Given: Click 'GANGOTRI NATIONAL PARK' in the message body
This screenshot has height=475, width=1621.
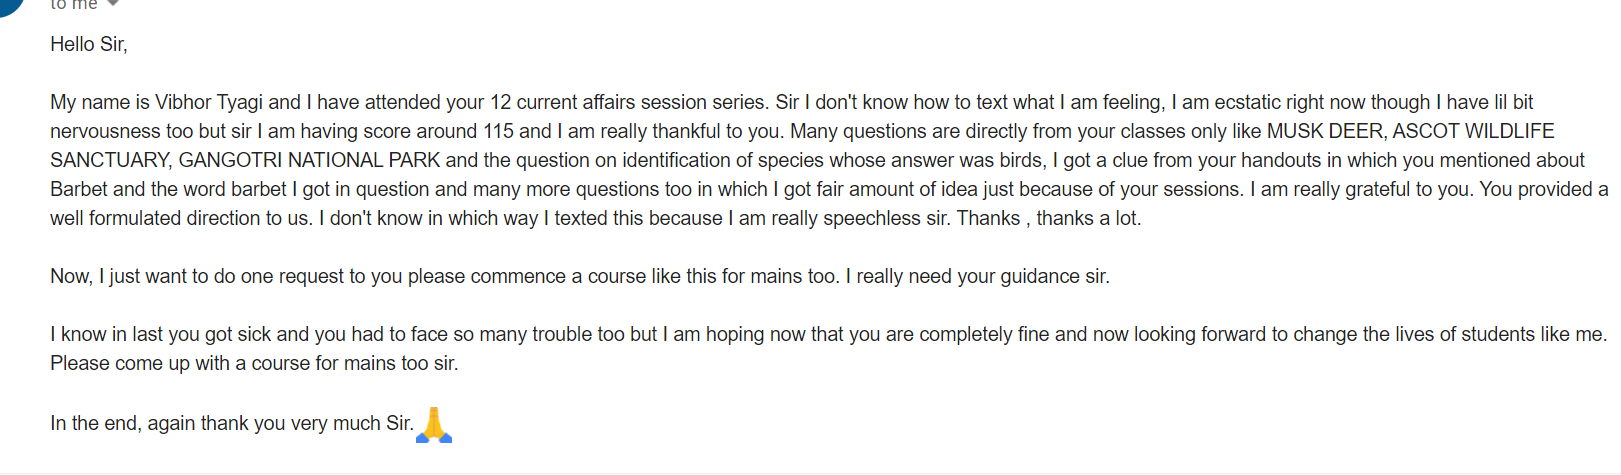Looking at the screenshot, I should 309,160.
